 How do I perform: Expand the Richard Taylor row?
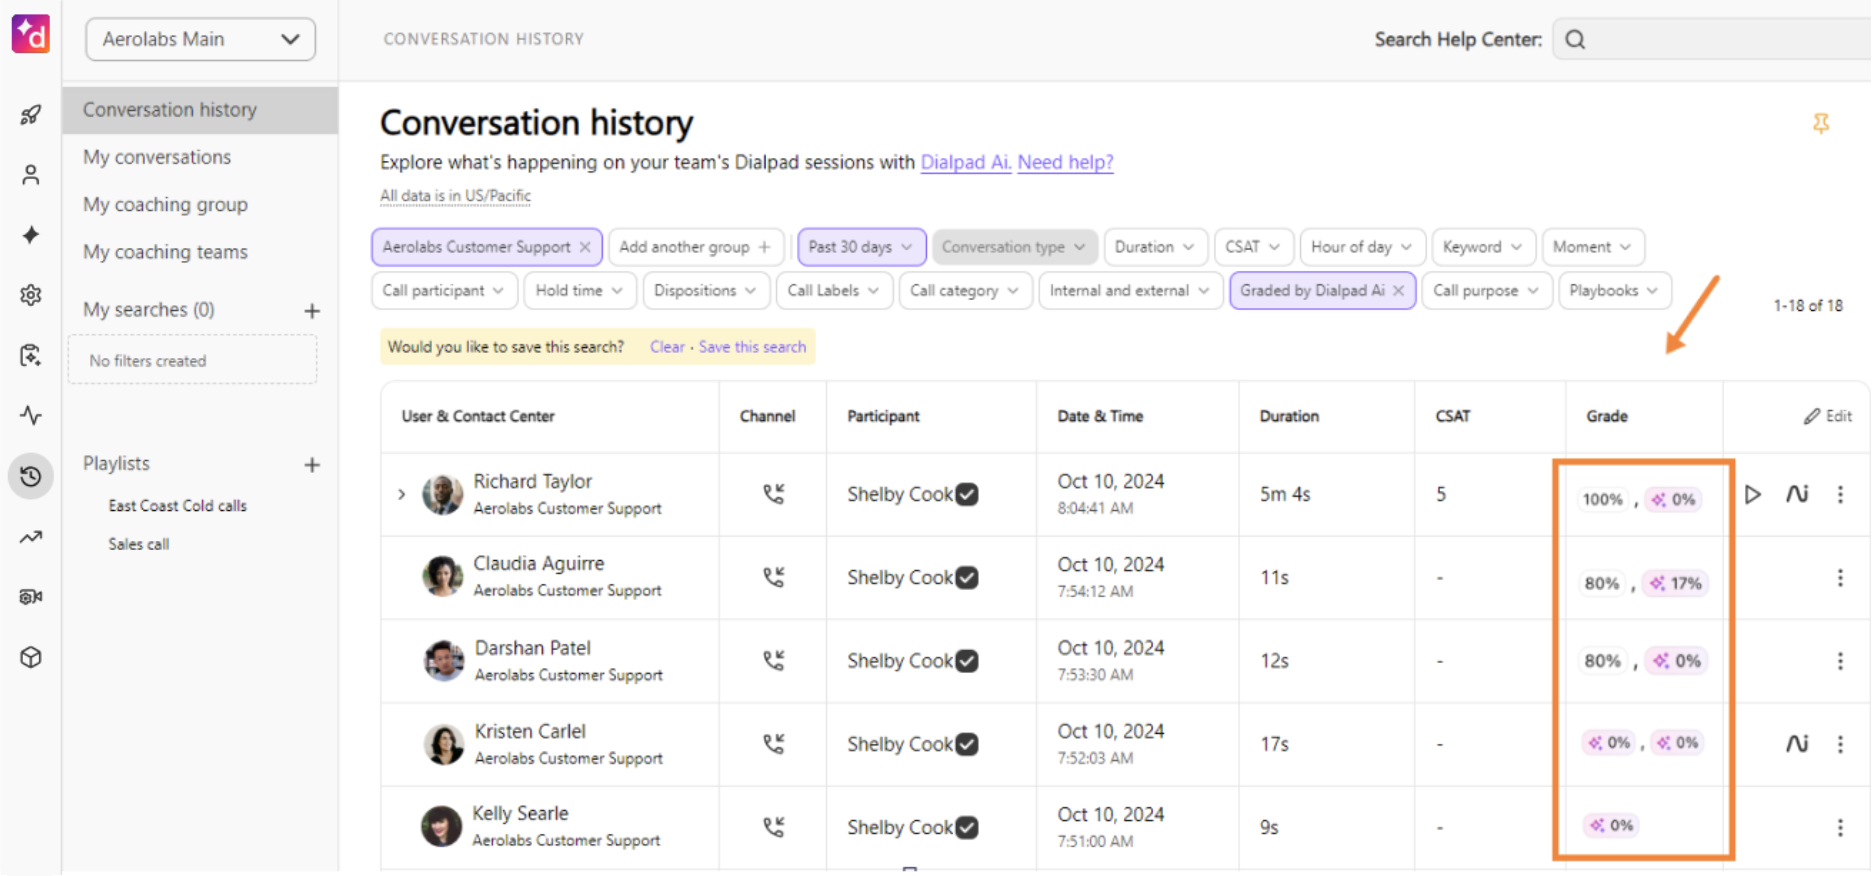click(401, 494)
